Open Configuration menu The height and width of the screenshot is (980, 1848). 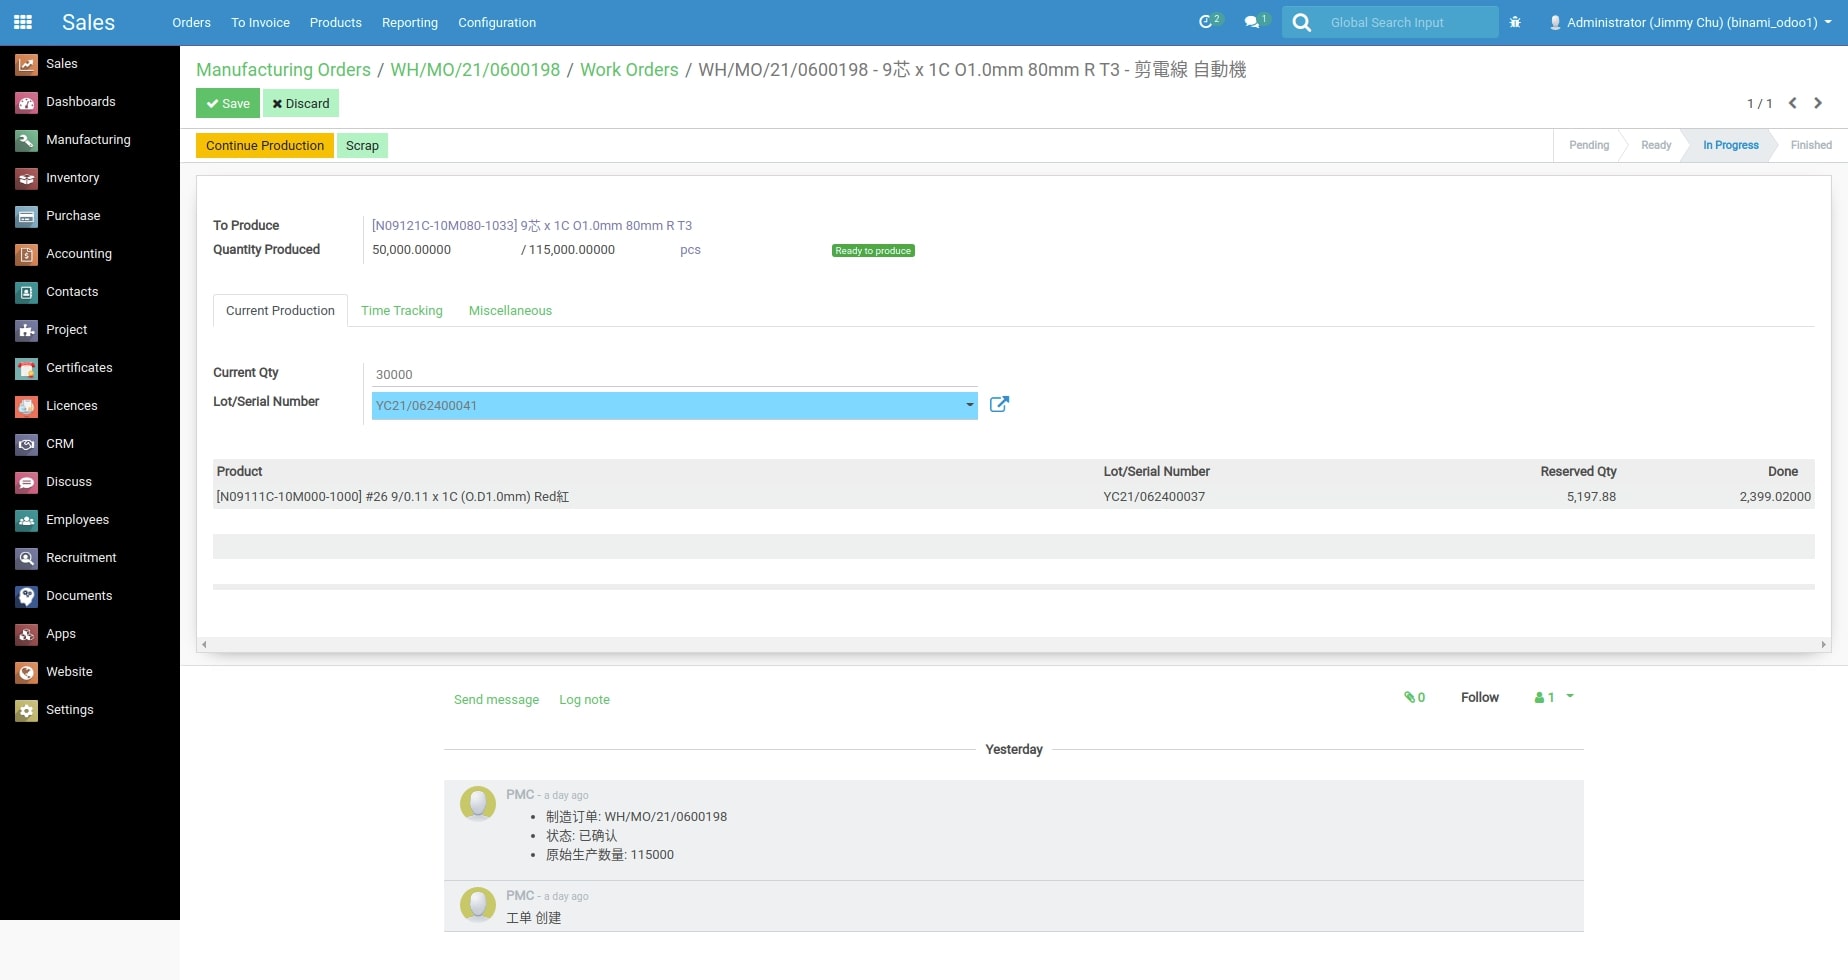point(497,22)
